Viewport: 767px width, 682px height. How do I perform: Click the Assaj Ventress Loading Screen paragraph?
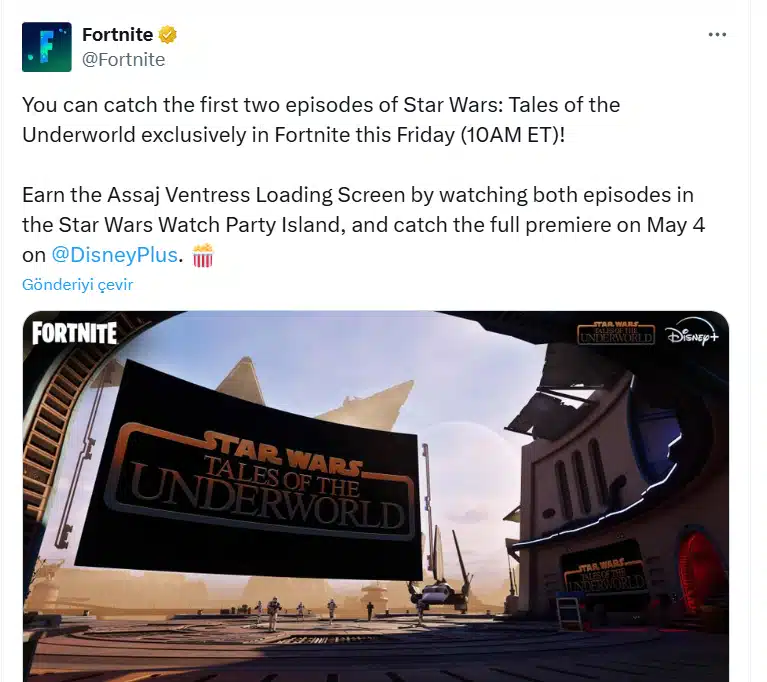(x=363, y=225)
